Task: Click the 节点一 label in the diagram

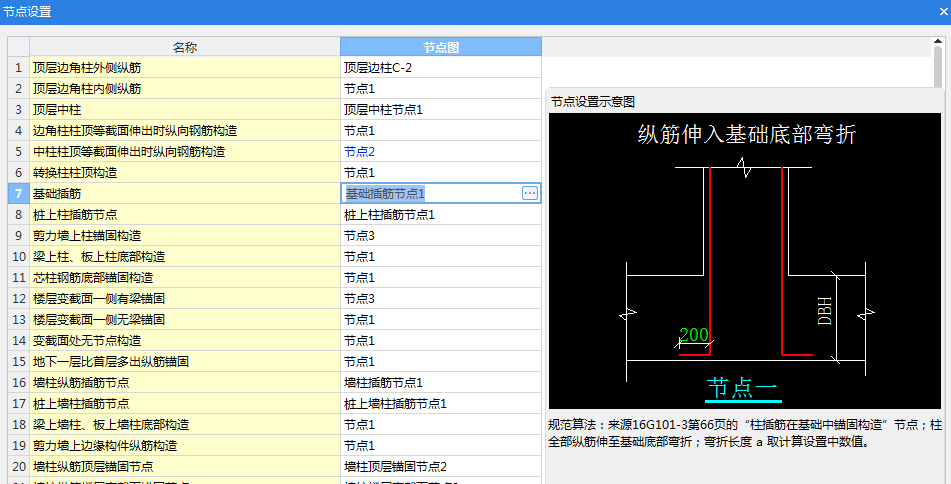Action: pos(743,388)
